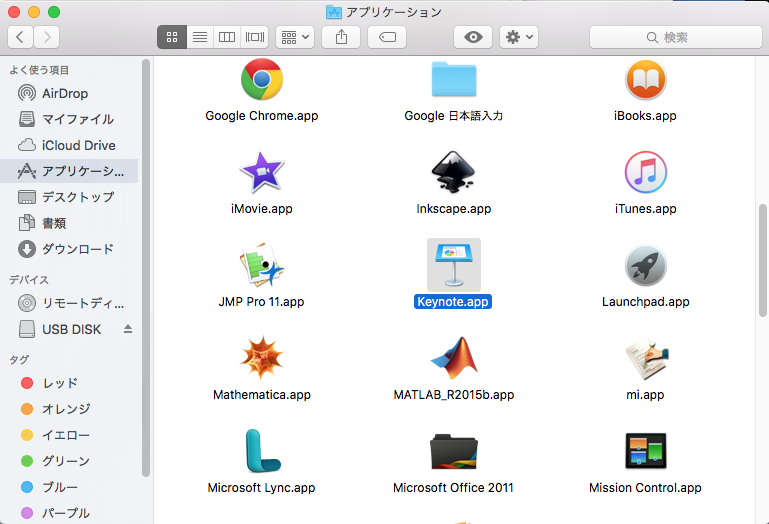
Task: Open the item arrangement dropdown
Action: click(295, 37)
